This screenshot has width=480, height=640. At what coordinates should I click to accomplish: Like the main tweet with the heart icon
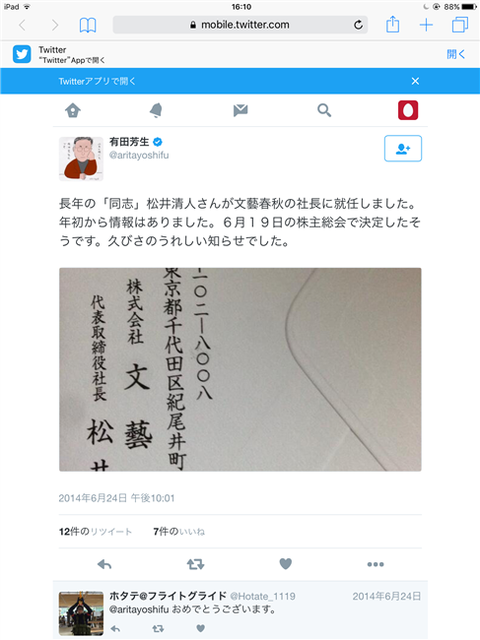pyautogui.click(x=286, y=564)
